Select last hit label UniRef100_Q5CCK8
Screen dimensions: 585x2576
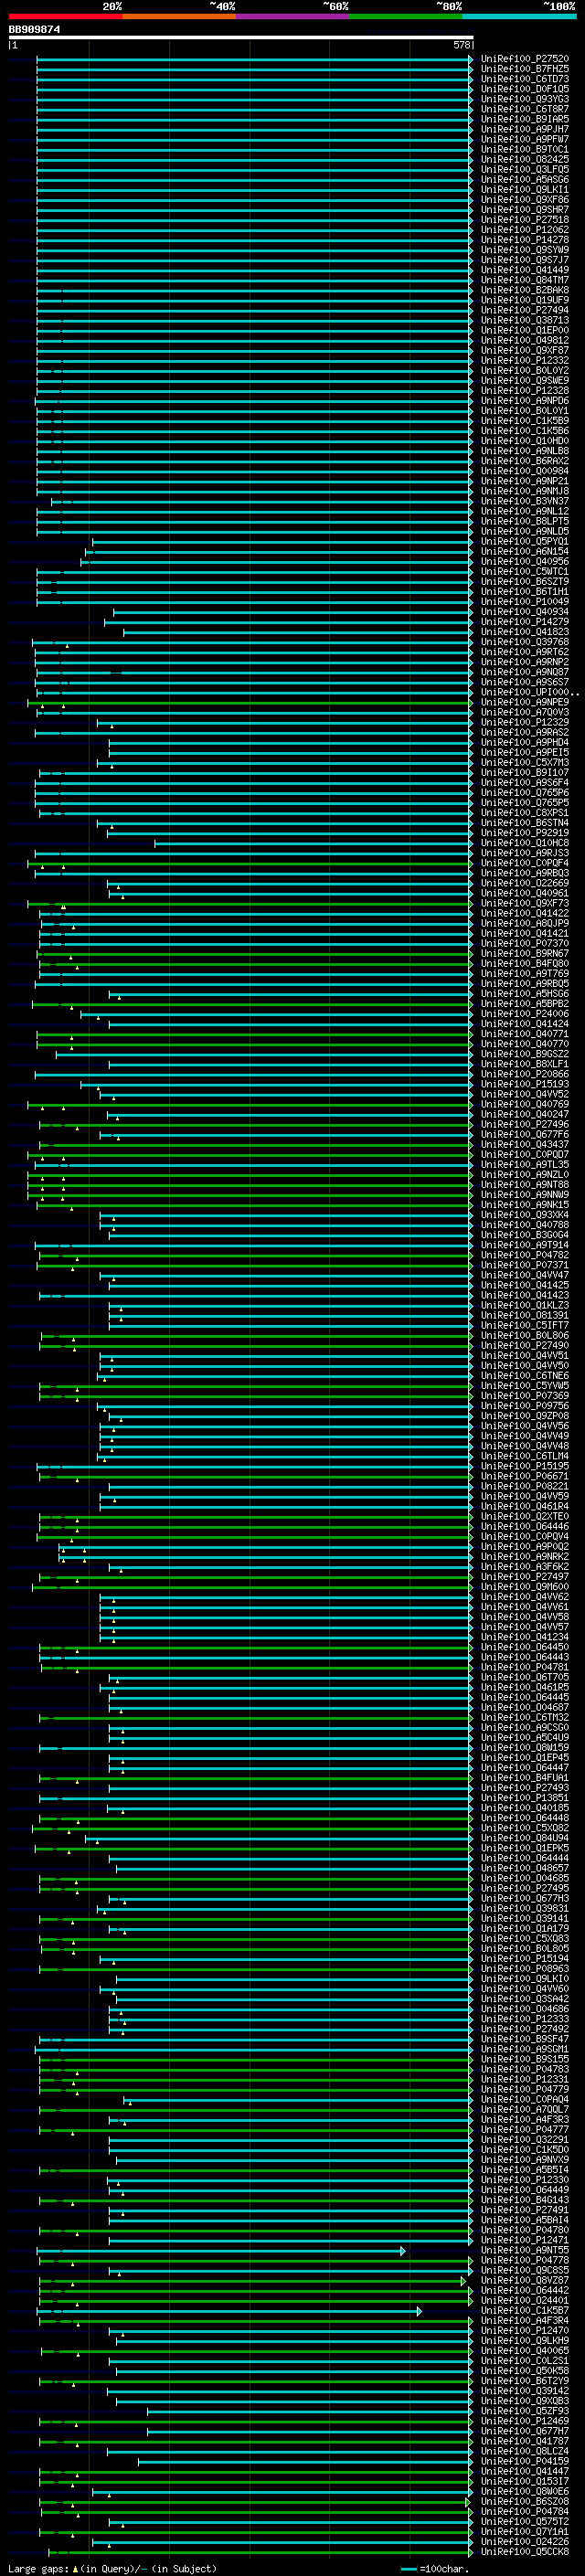(x=524, y=2552)
